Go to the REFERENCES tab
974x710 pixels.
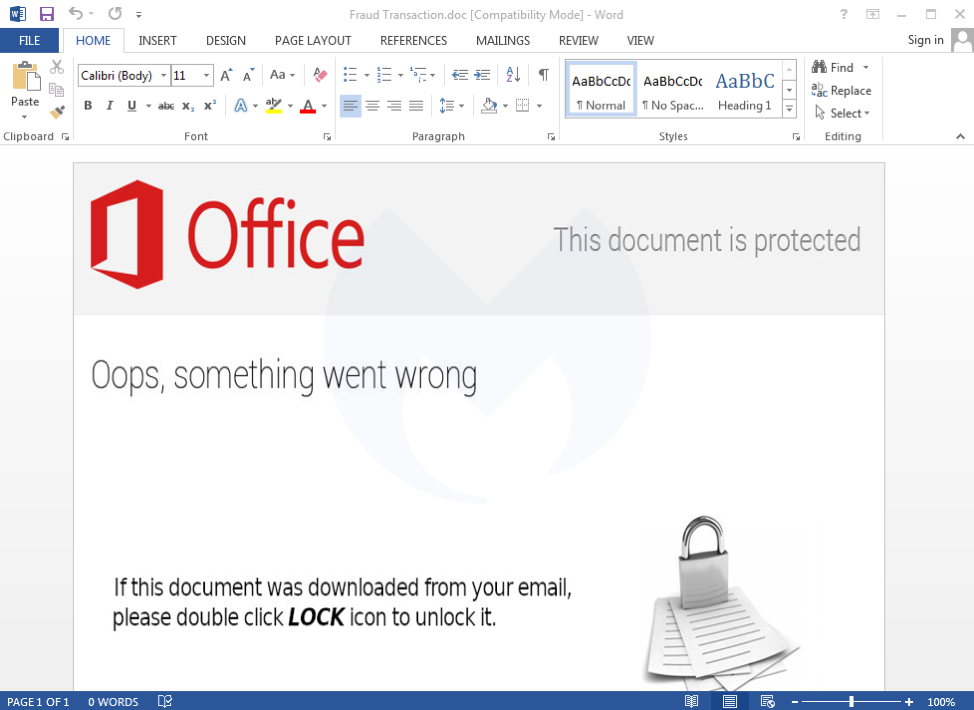(414, 40)
